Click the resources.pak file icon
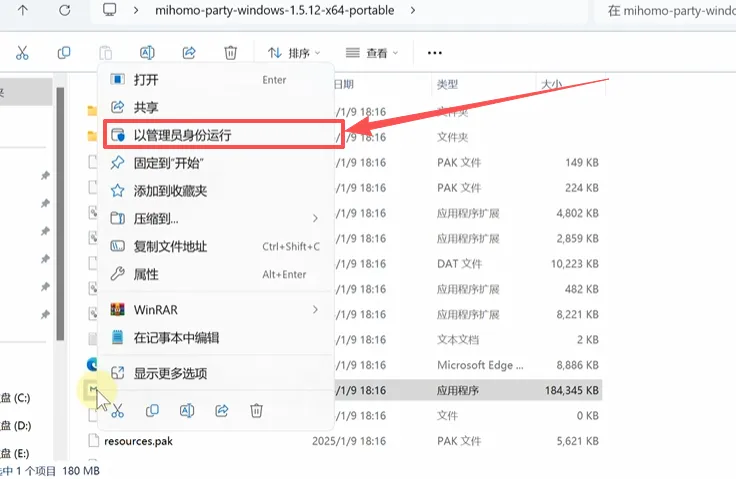Image resolution: width=736 pixels, height=479 pixels. click(94, 440)
